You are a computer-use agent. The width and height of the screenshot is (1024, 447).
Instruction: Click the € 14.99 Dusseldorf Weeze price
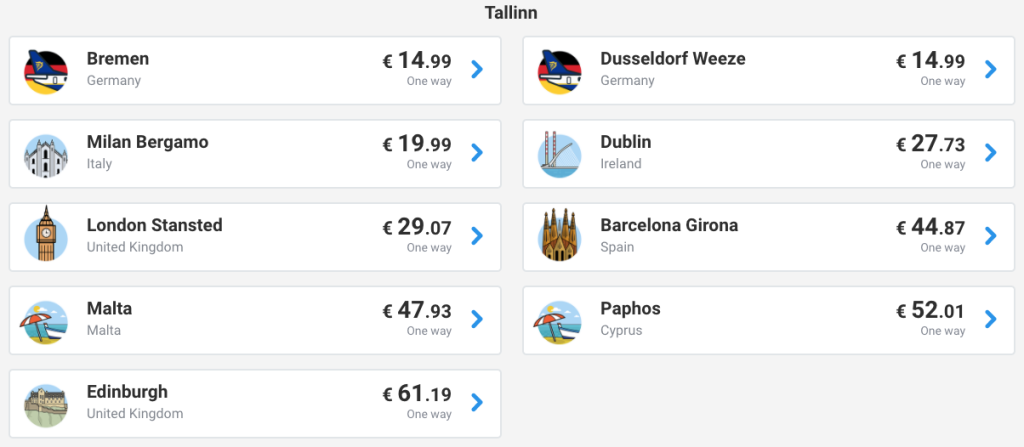coord(930,61)
